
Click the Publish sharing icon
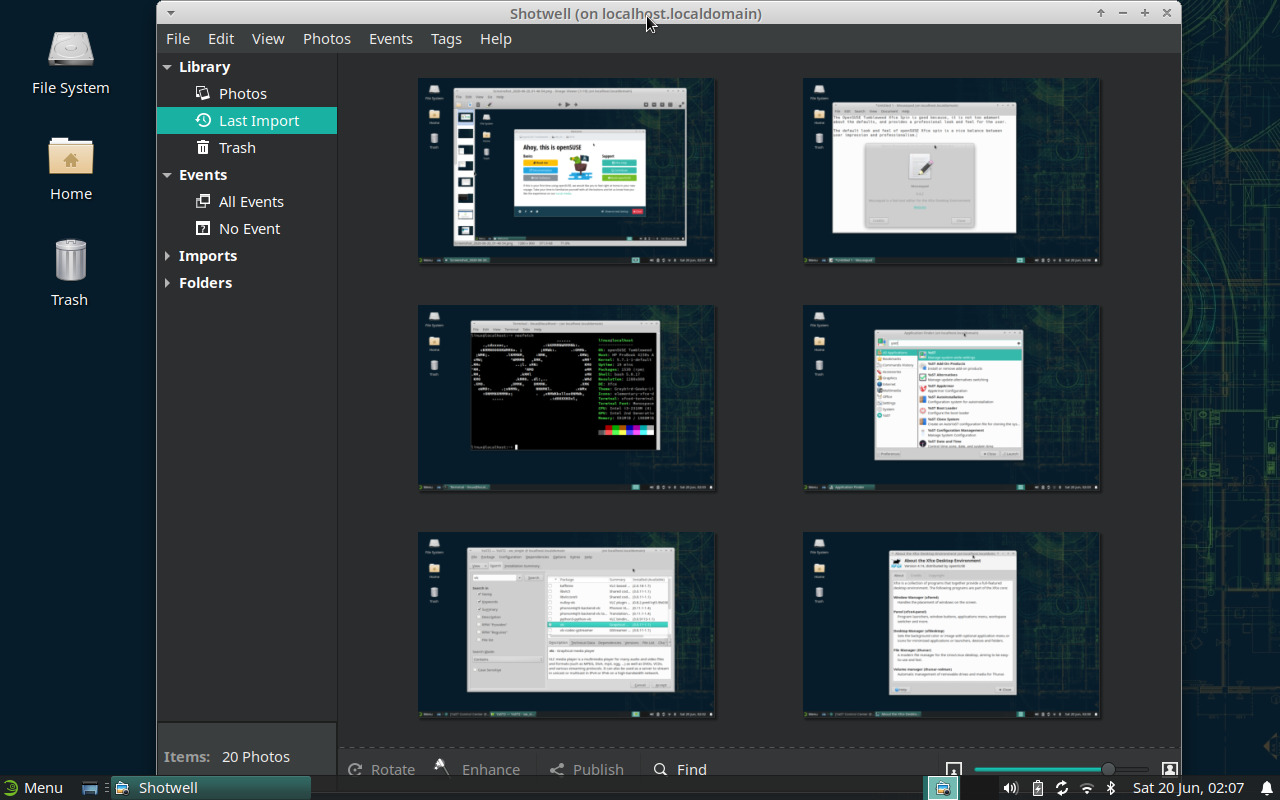pos(556,769)
